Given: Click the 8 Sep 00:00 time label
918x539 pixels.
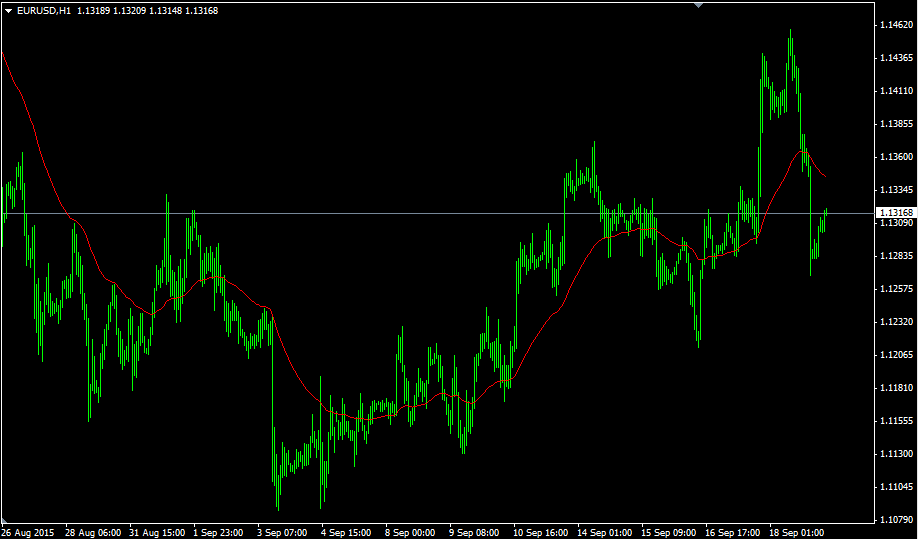Looking at the screenshot, I should pyautogui.click(x=410, y=533).
